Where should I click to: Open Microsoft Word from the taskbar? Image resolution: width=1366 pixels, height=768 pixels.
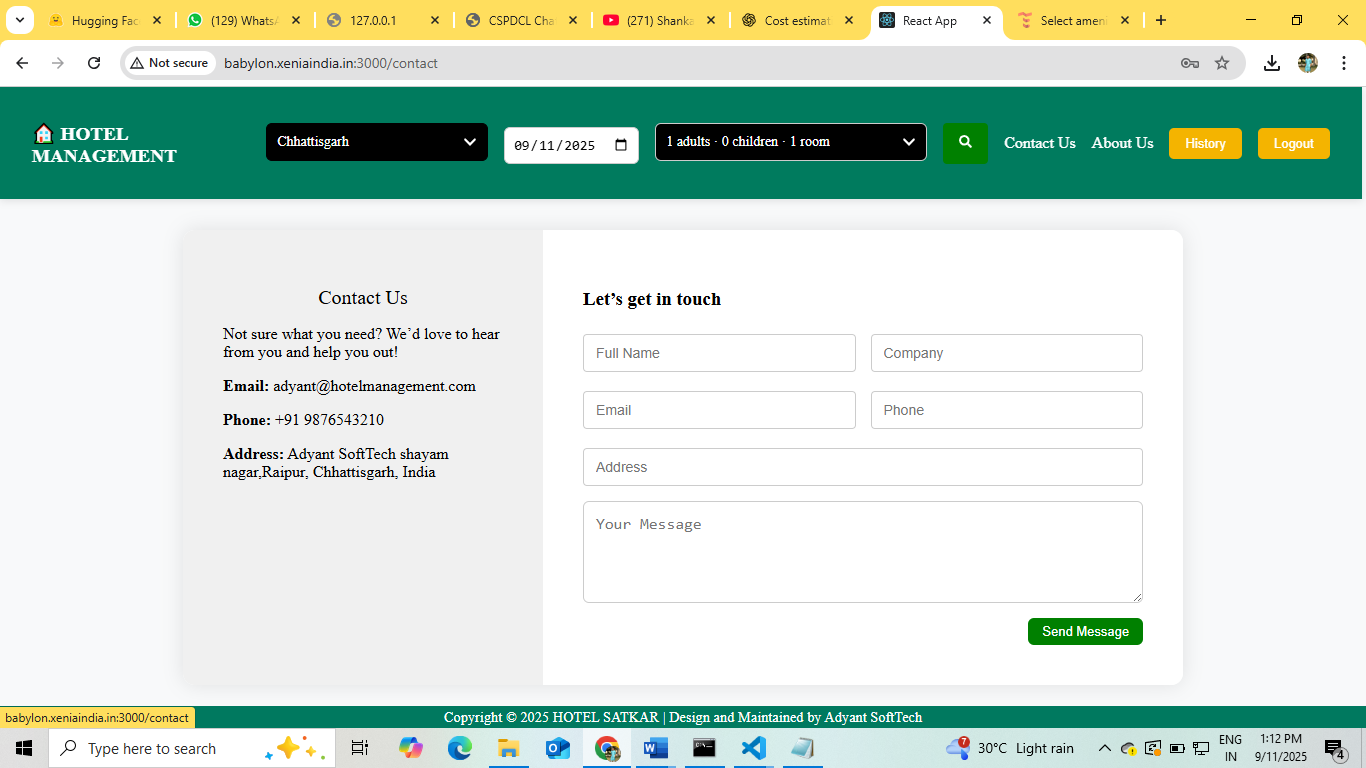pyautogui.click(x=655, y=748)
